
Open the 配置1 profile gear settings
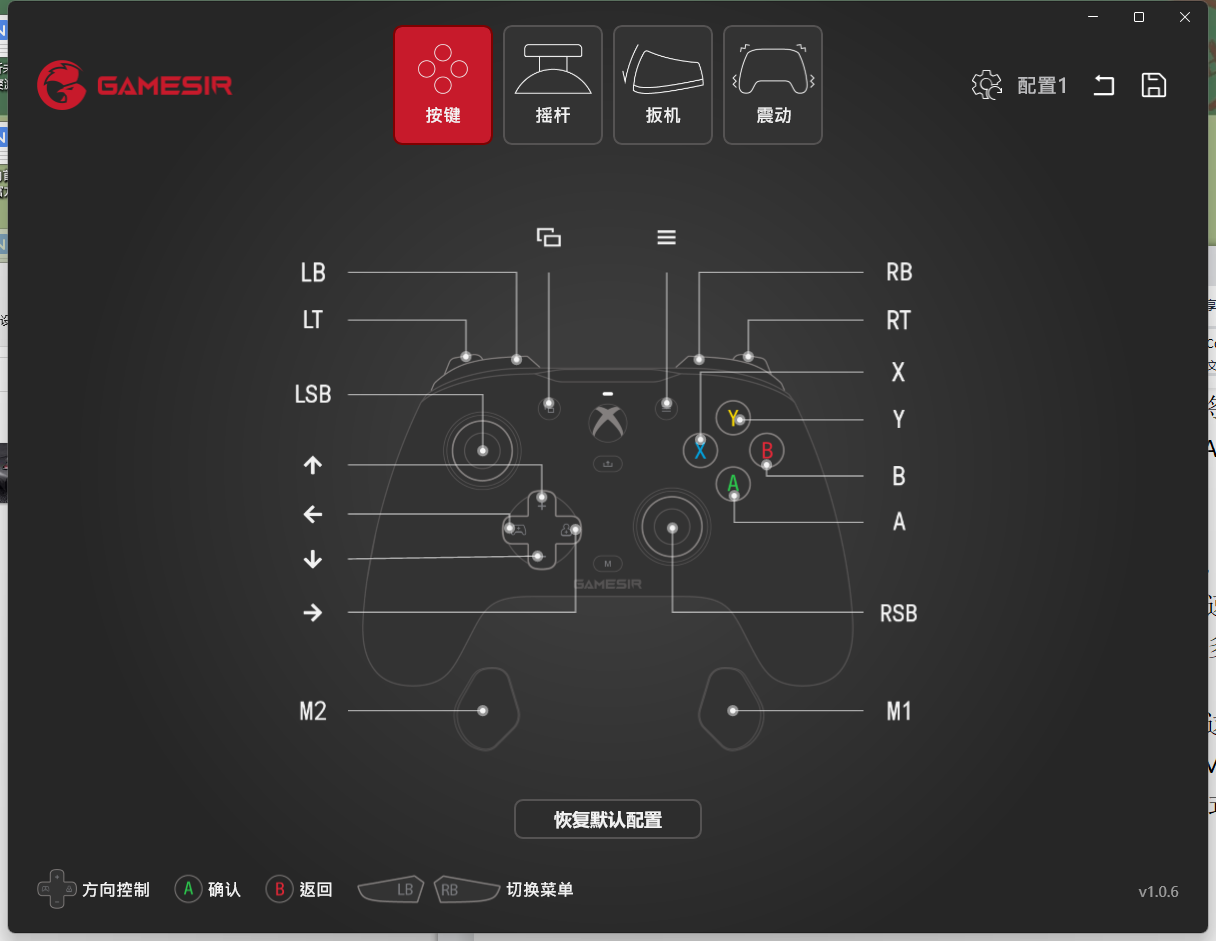point(987,85)
